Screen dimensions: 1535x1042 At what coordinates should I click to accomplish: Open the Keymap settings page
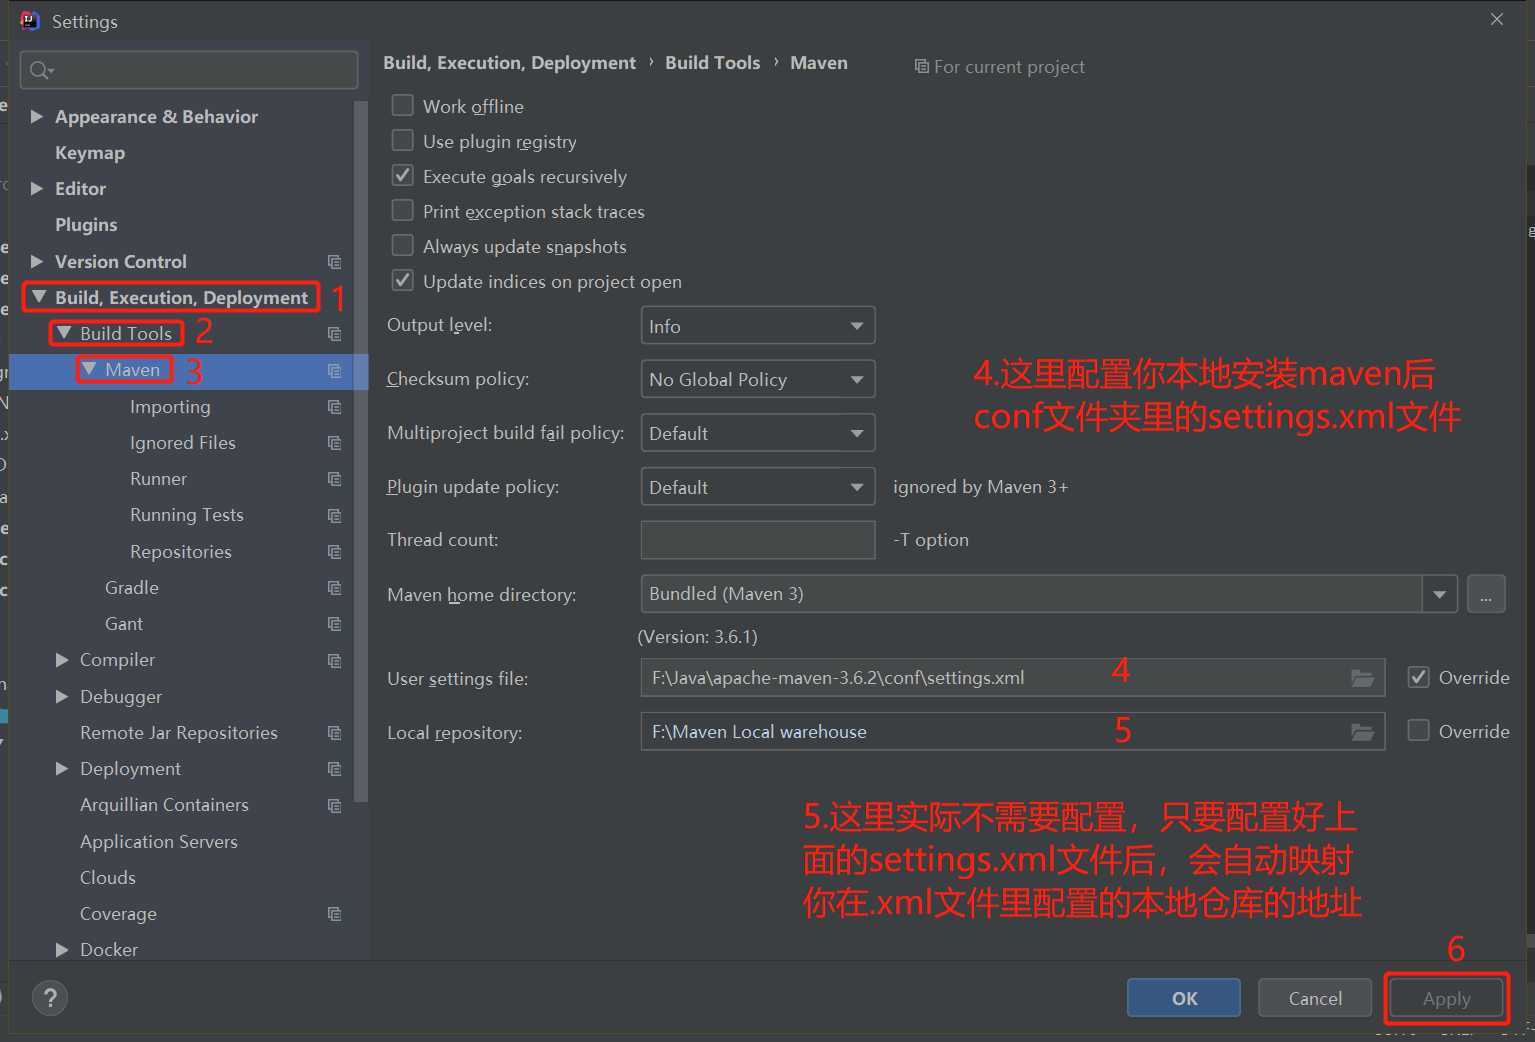tap(90, 153)
